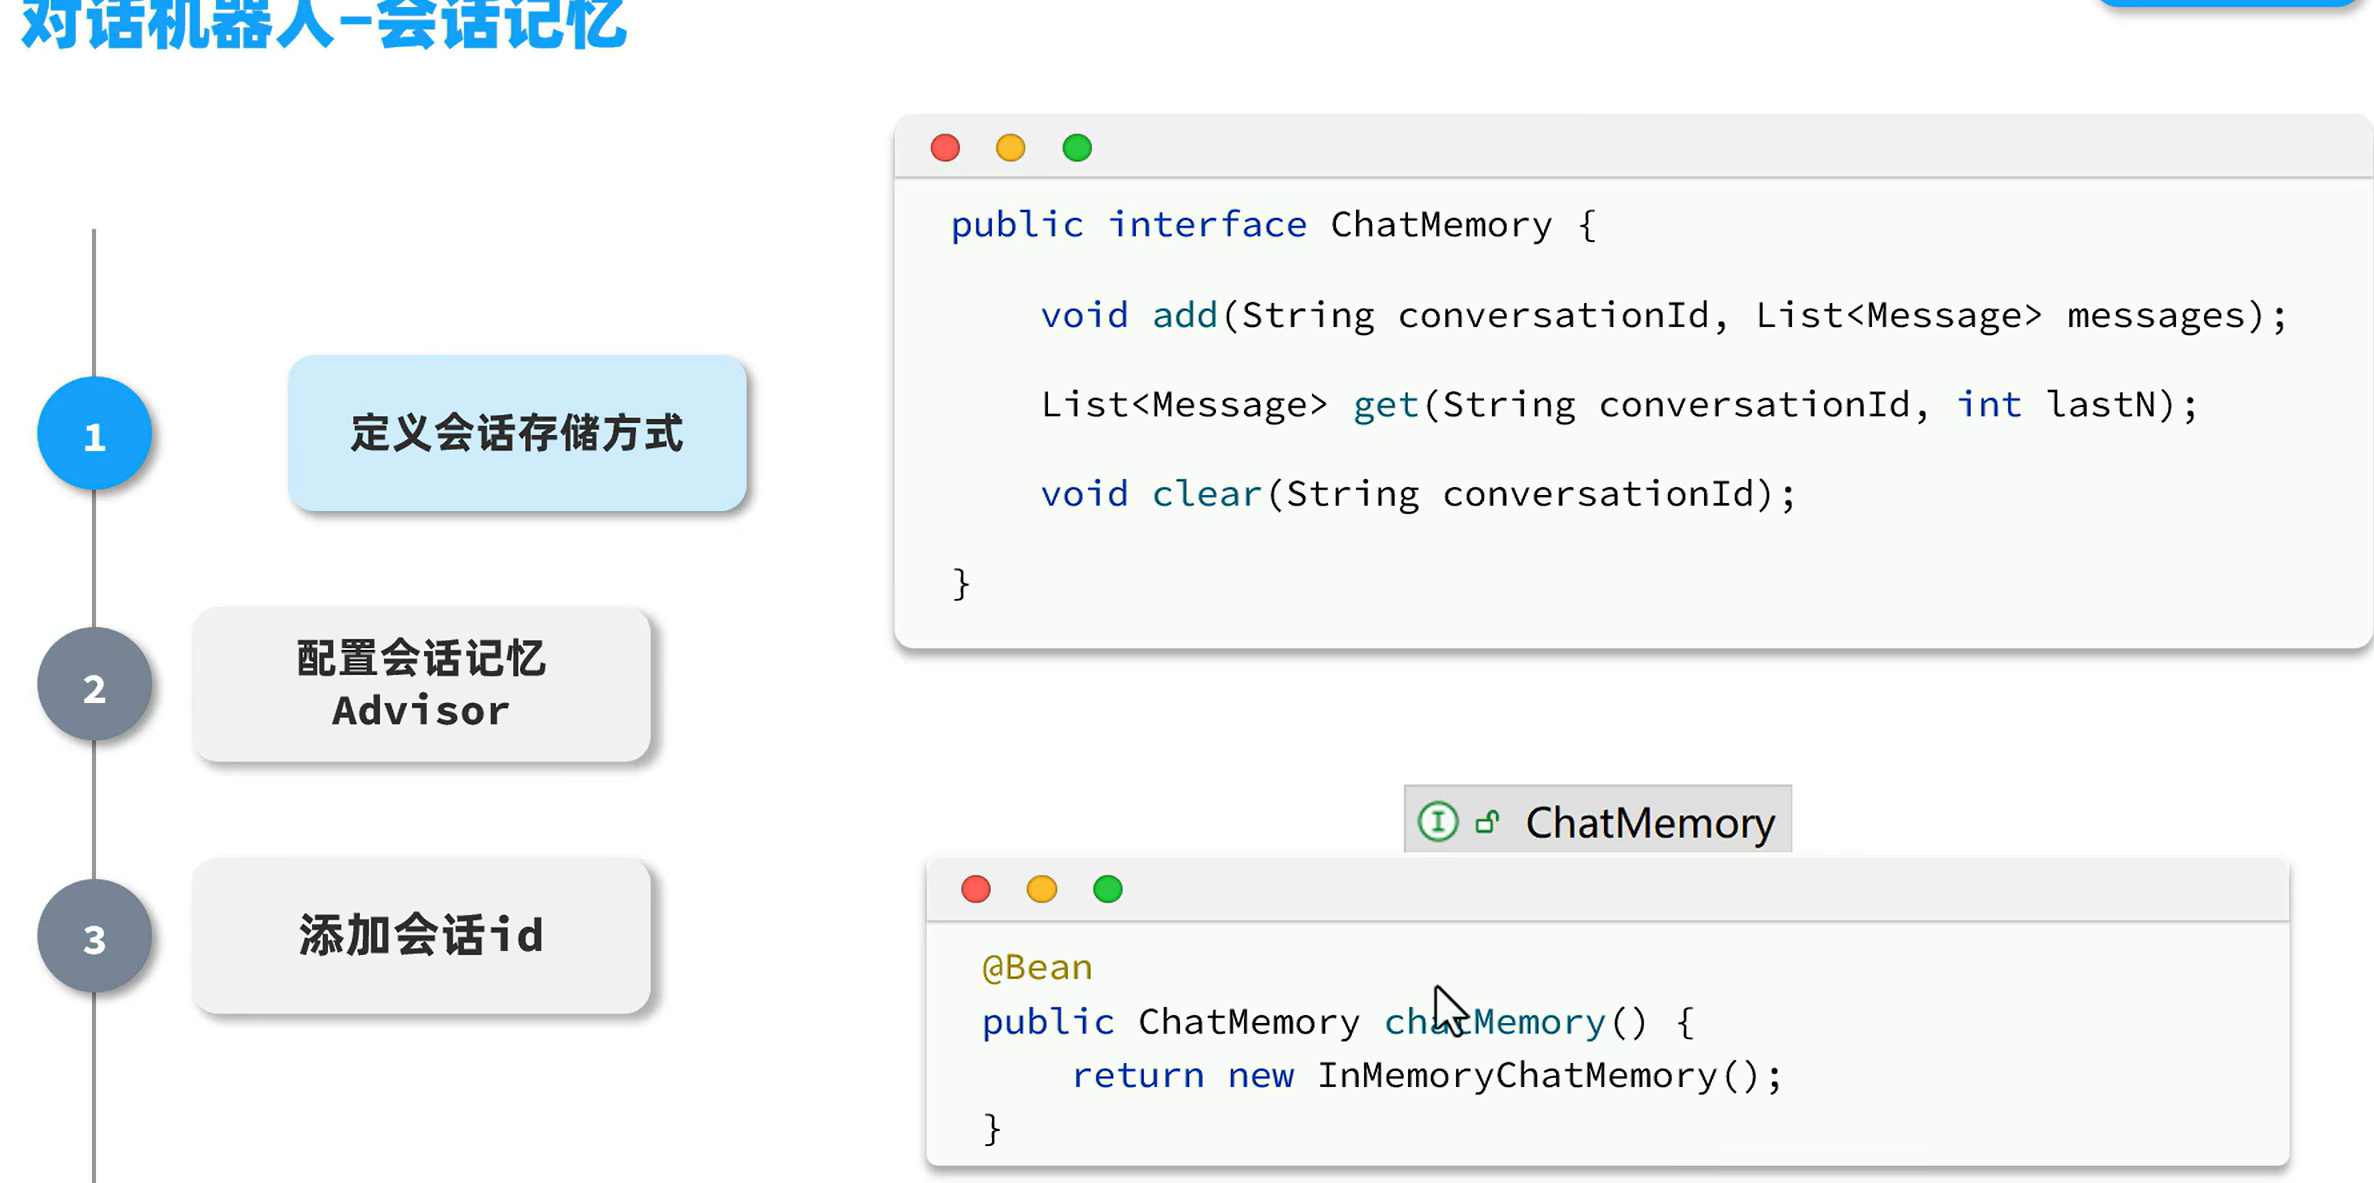Viewport: 2374px width, 1183px height.
Task: Click InMemoryChatMemory in the return statement
Action: click(x=1516, y=1076)
